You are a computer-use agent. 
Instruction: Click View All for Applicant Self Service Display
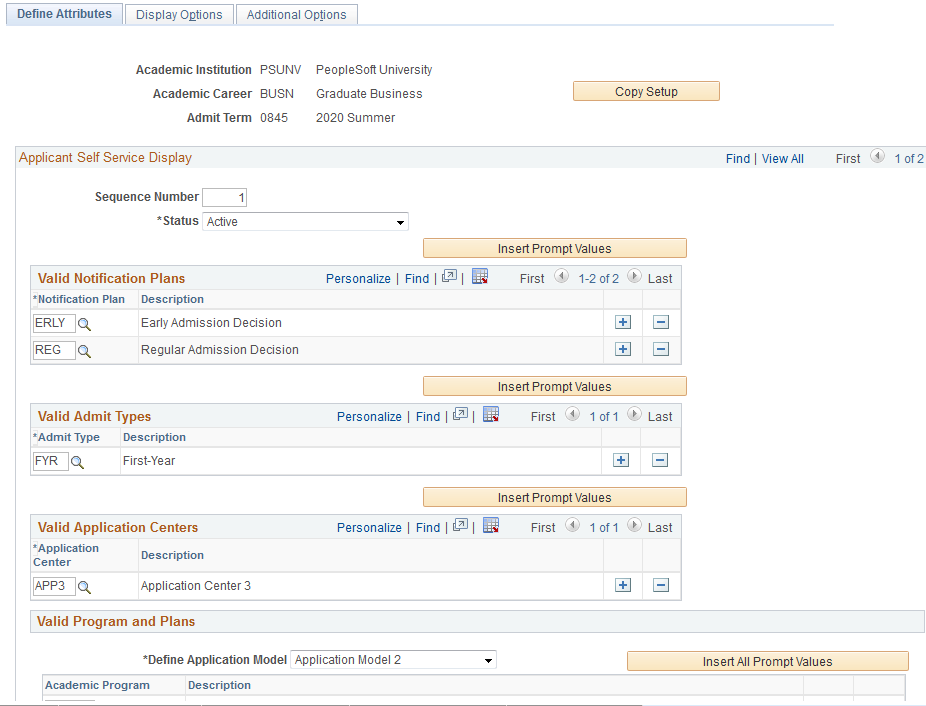[x=782, y=158]
